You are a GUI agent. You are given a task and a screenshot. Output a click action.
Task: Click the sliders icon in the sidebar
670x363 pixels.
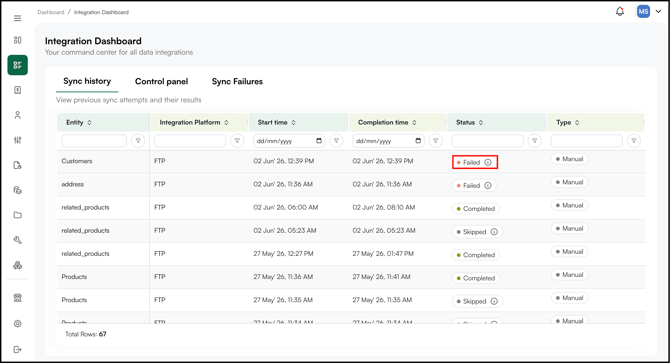pos(18,140)
